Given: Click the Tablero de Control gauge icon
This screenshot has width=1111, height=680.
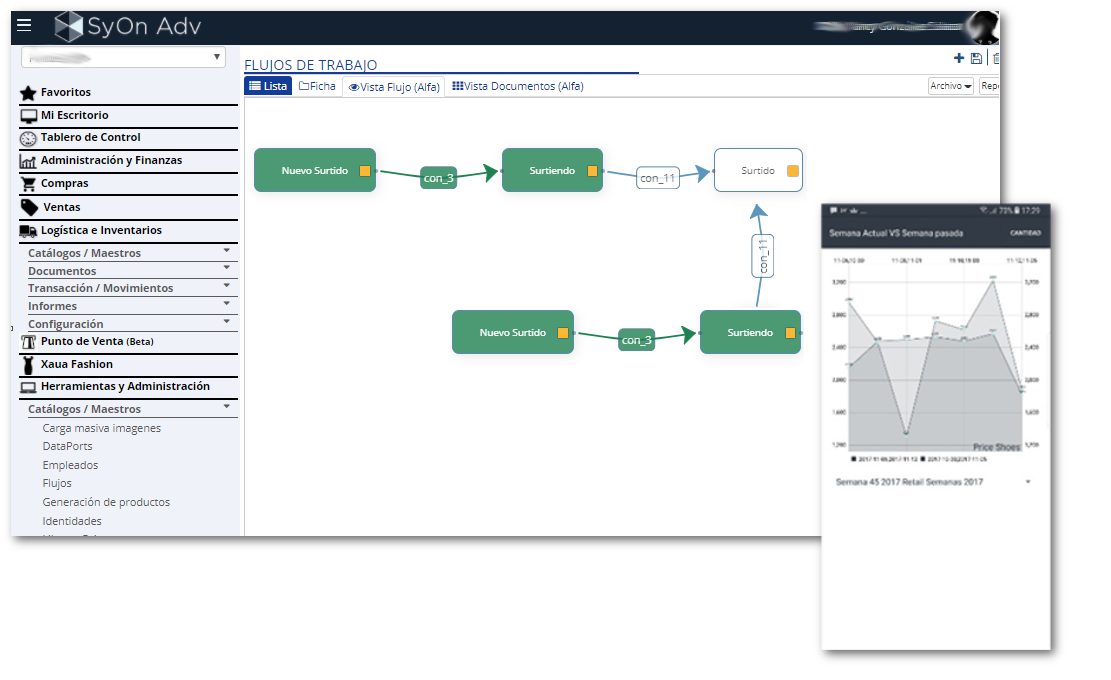Looking at the screenshot, I should click(28, 138).
